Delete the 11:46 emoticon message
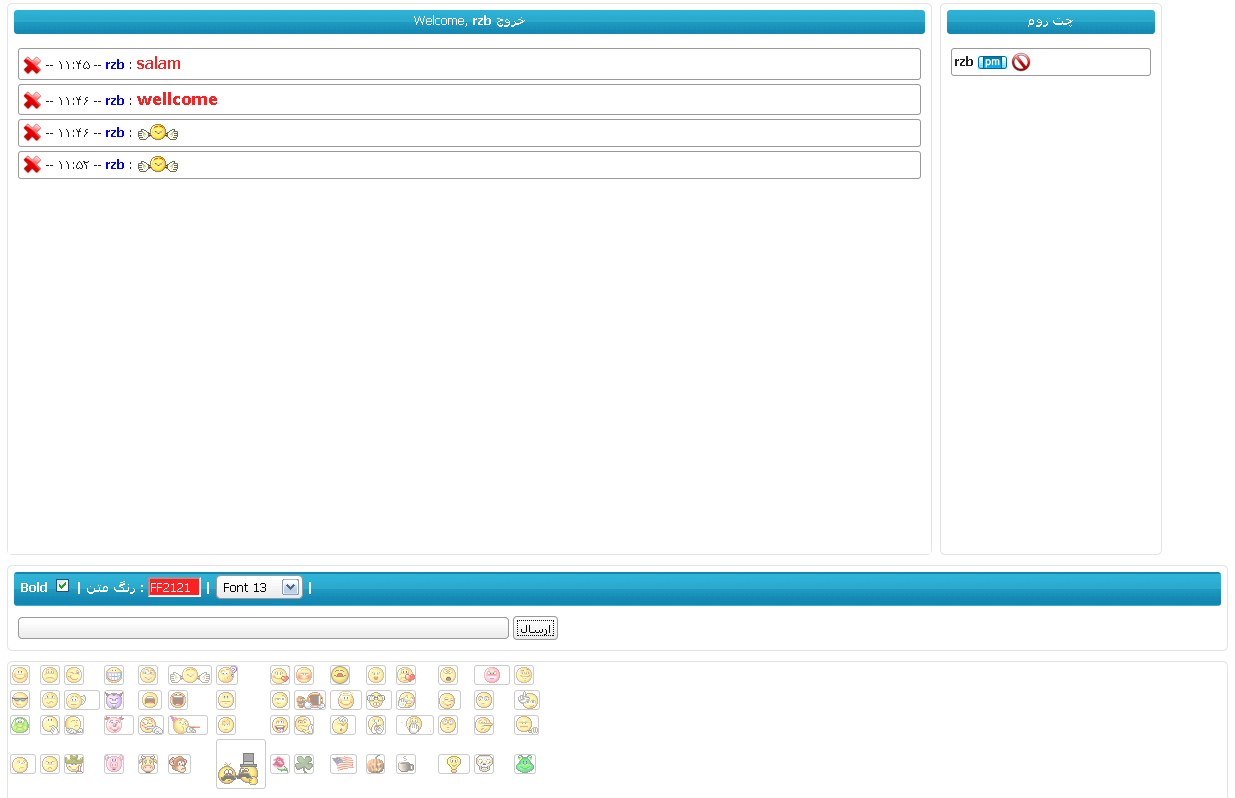 click(x=32, y=132)
